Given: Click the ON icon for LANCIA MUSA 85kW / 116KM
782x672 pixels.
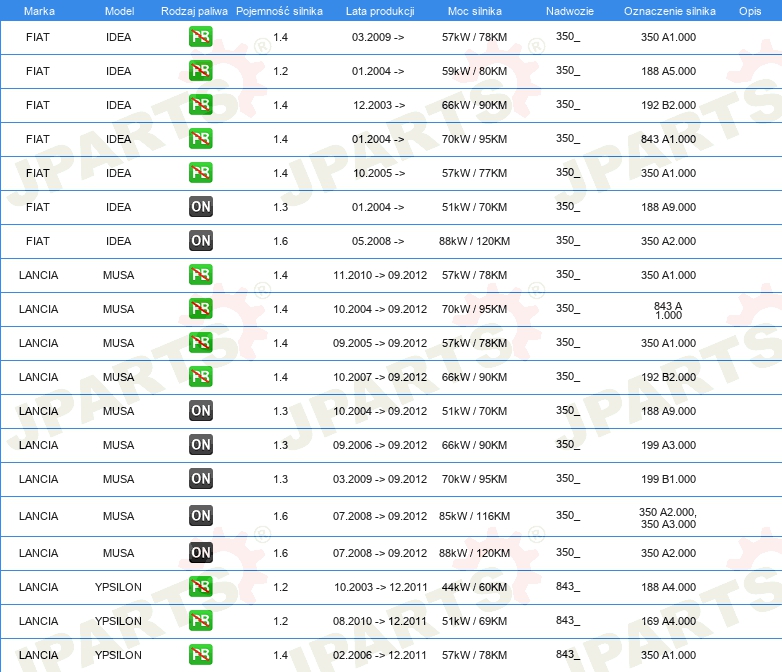Looking at the screenshot, I should 200,516.
